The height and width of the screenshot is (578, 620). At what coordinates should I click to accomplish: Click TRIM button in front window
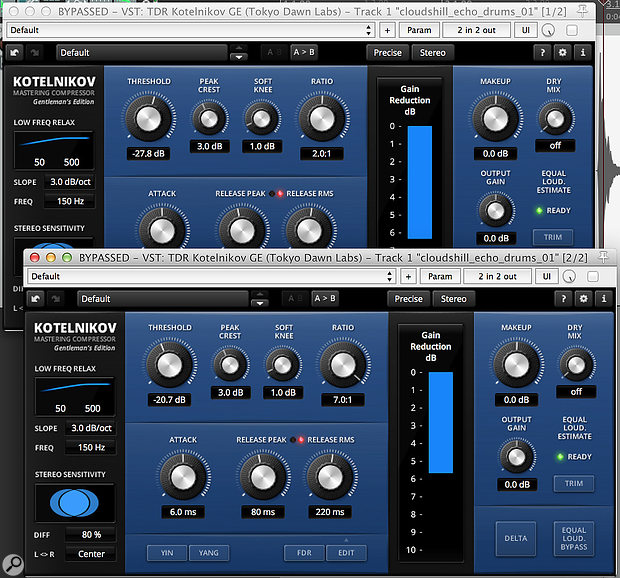point(574,484)
